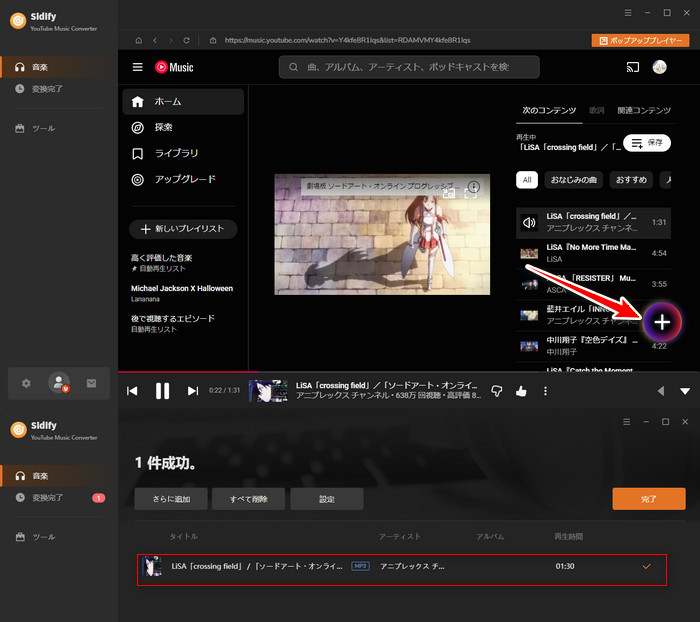
Task: Click the left triangle icon in player bar
Action: (661, 391)
